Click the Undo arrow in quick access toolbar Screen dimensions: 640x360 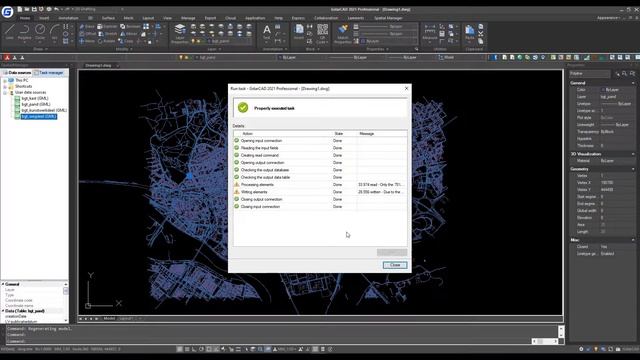click(x=56, y=9)
